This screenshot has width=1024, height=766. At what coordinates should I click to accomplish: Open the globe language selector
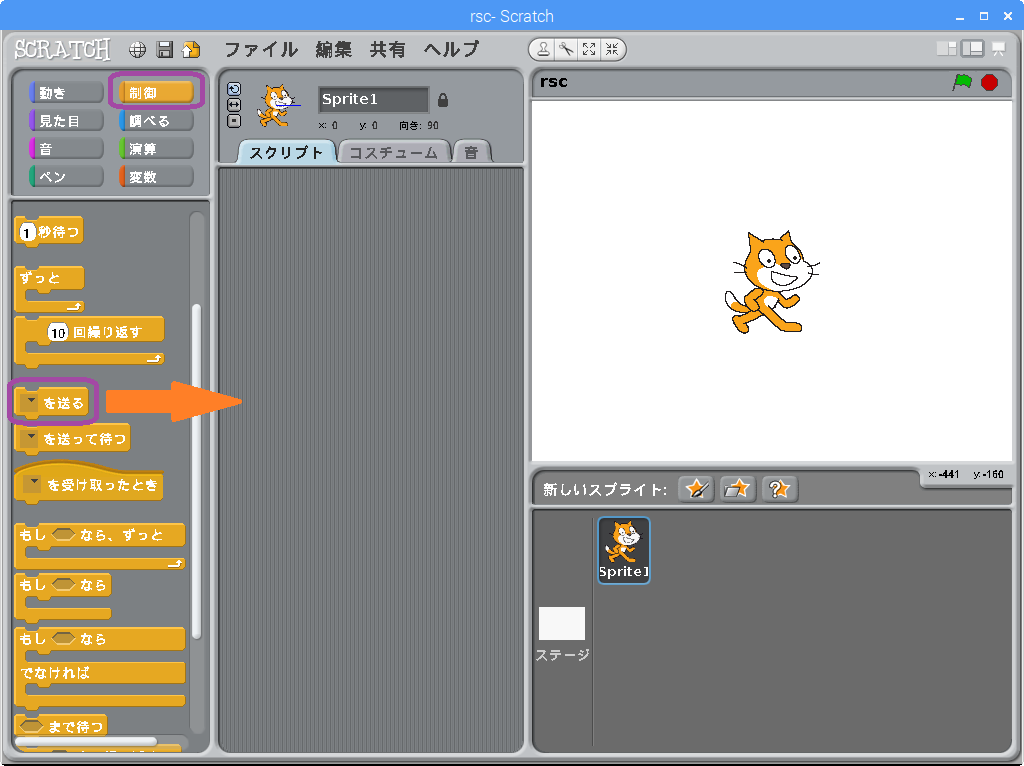pos(138,50)
